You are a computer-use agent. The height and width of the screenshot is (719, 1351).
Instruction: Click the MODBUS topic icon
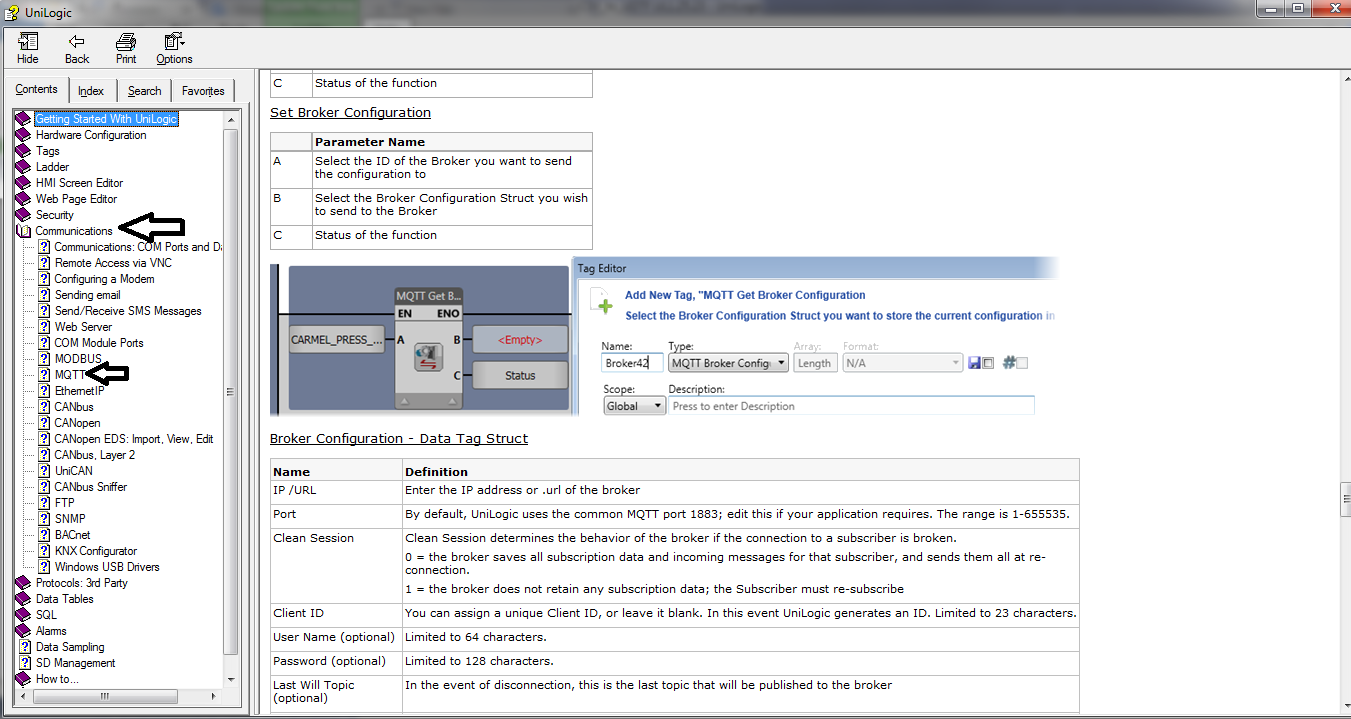45,359
